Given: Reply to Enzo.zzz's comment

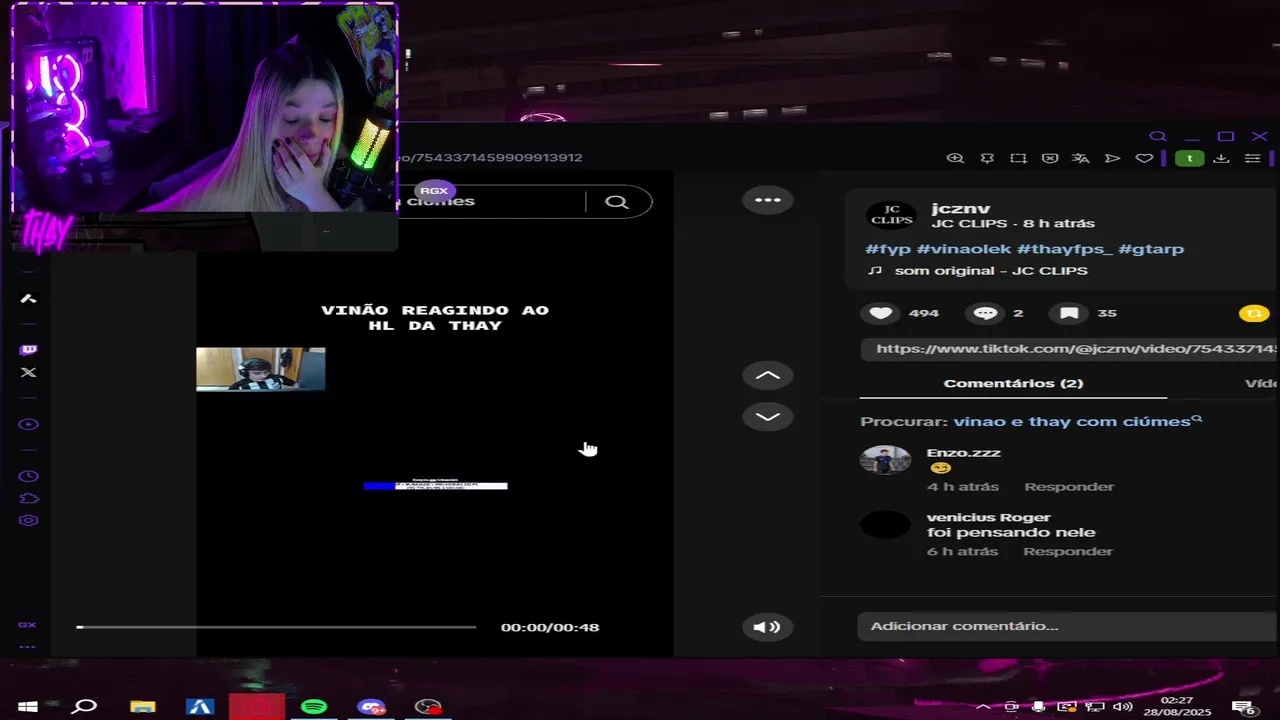Looking at the screenshot, I should click(1069, 487).
